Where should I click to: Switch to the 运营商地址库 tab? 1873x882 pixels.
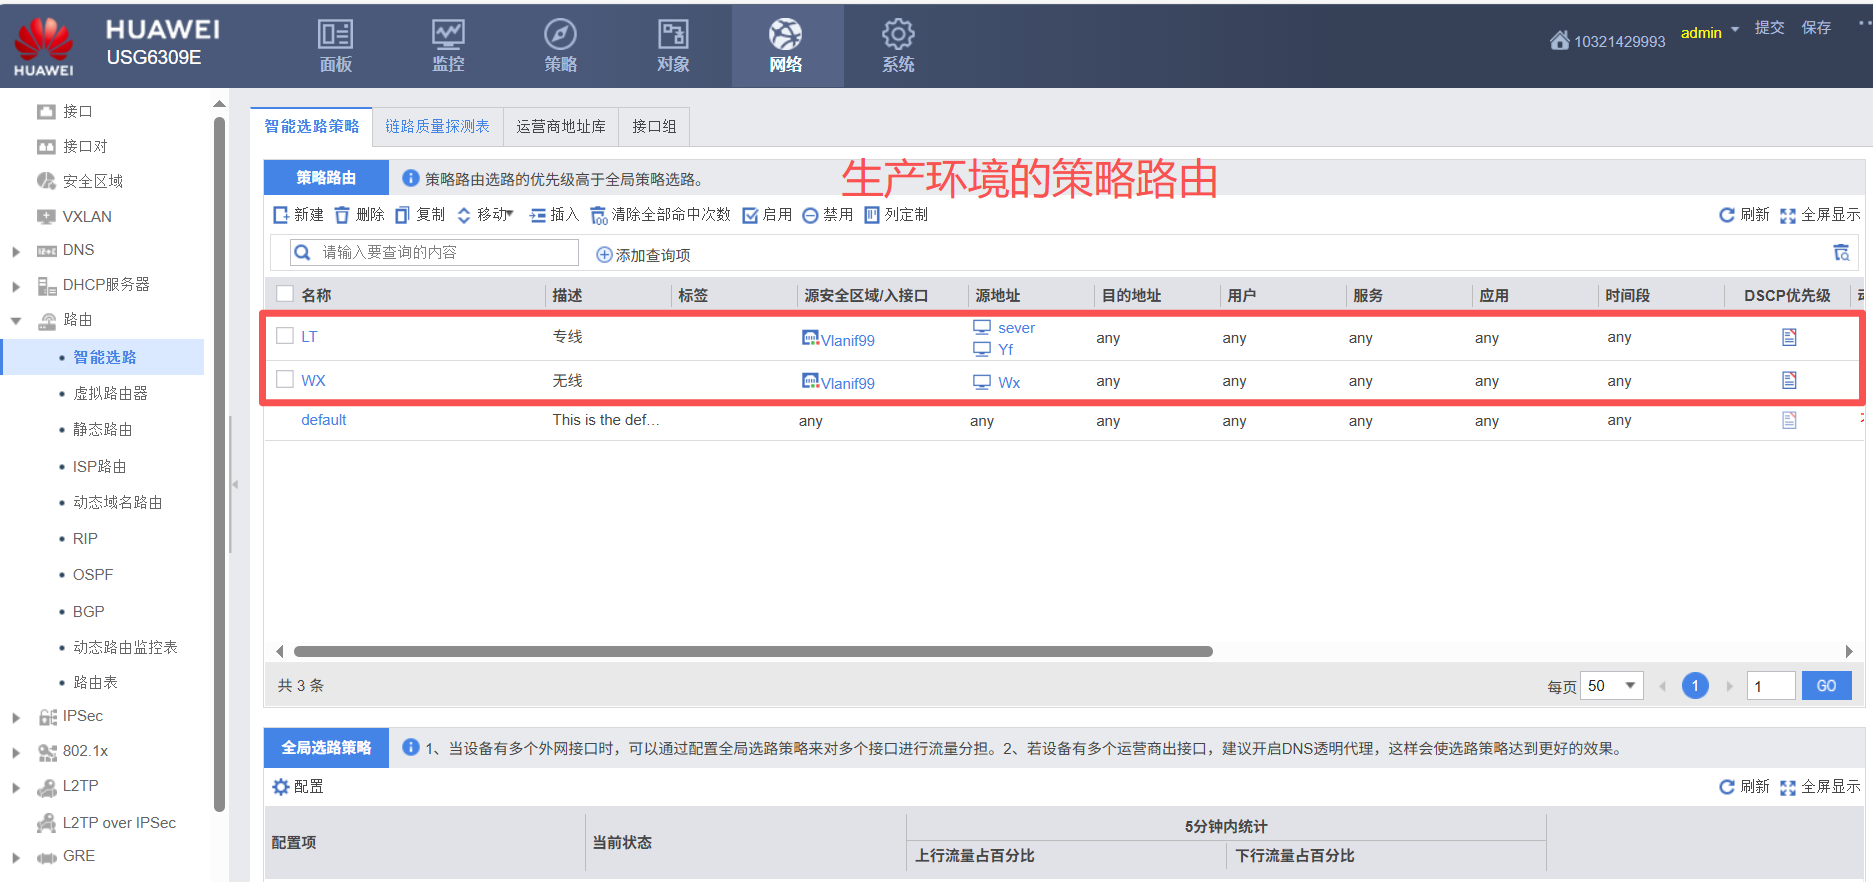point(560,127)
